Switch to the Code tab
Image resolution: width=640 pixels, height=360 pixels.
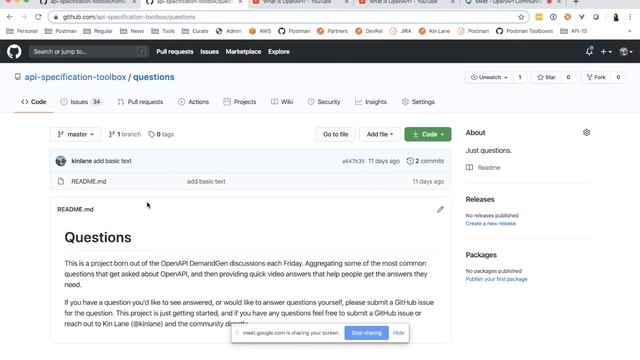pos(33,102)
